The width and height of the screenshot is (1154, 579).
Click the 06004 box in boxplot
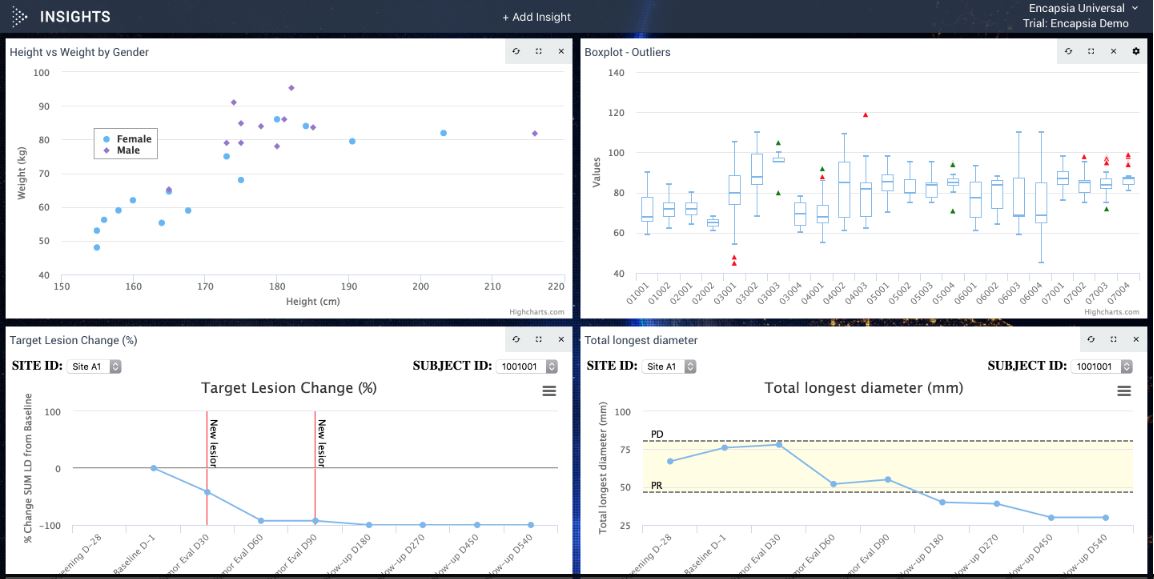[x=1041, y=202]
